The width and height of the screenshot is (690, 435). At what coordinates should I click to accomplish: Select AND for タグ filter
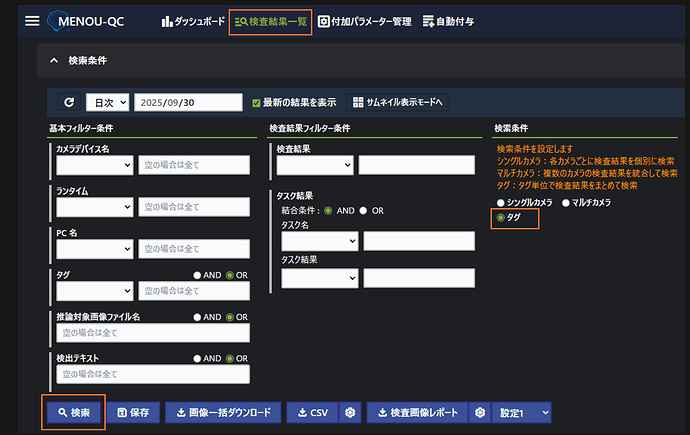pyautogui.click(x=197, y=275)
